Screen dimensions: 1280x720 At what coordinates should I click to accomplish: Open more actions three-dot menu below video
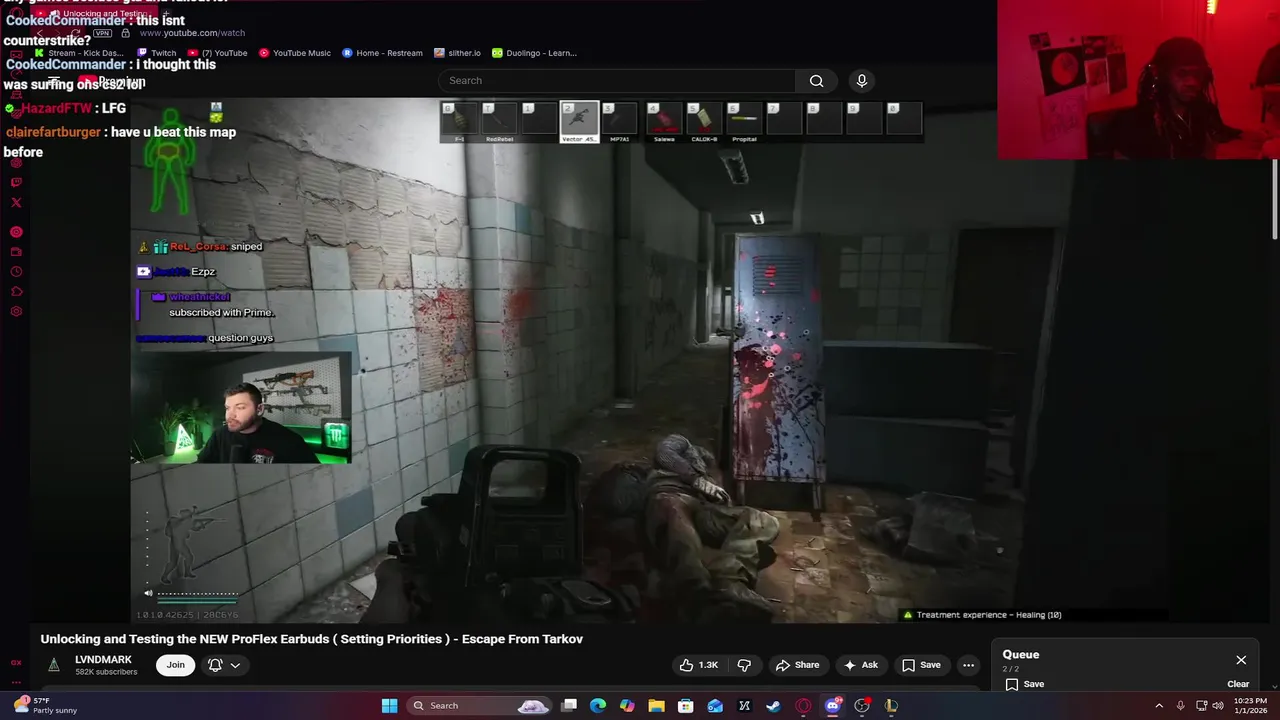coord(968,665)
